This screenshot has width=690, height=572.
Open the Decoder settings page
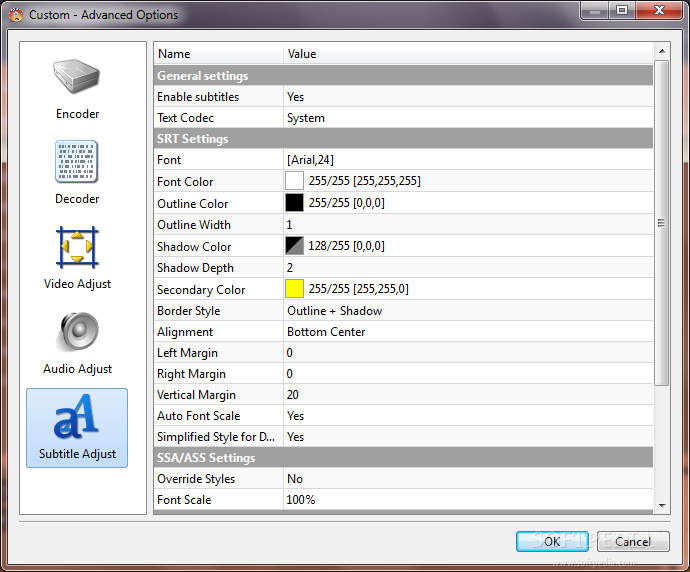pos(77,173)
